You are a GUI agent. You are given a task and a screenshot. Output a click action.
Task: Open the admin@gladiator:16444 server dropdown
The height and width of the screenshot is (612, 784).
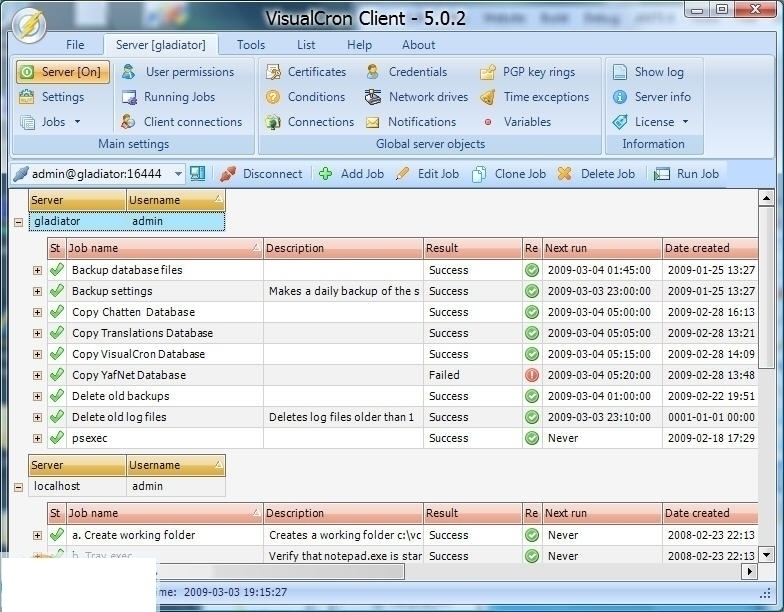(178, 174)
